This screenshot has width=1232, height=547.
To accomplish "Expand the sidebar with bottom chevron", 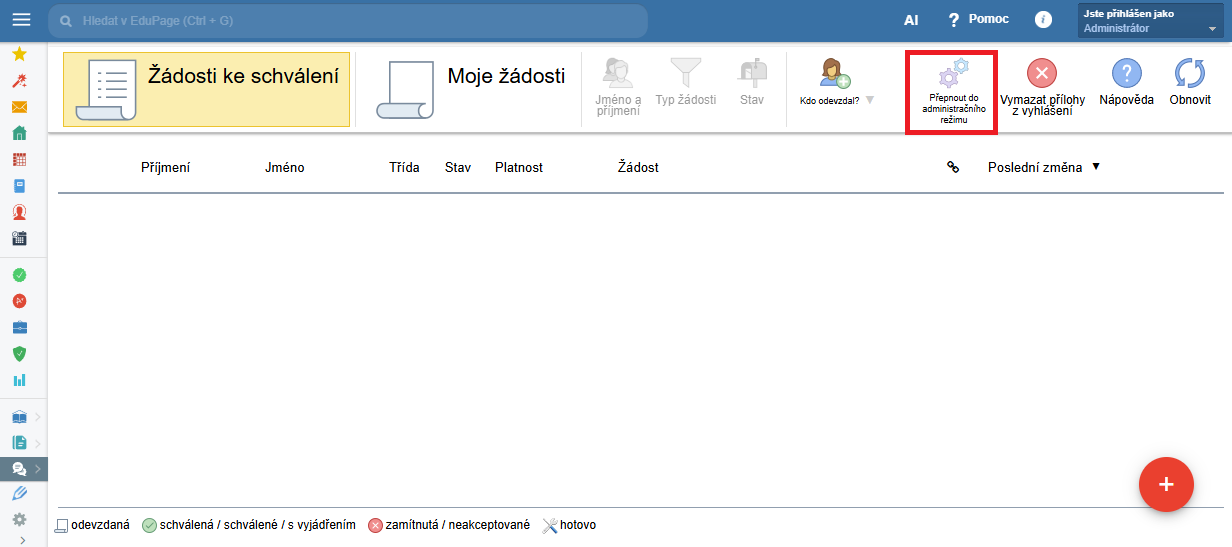I will [22, 540].
